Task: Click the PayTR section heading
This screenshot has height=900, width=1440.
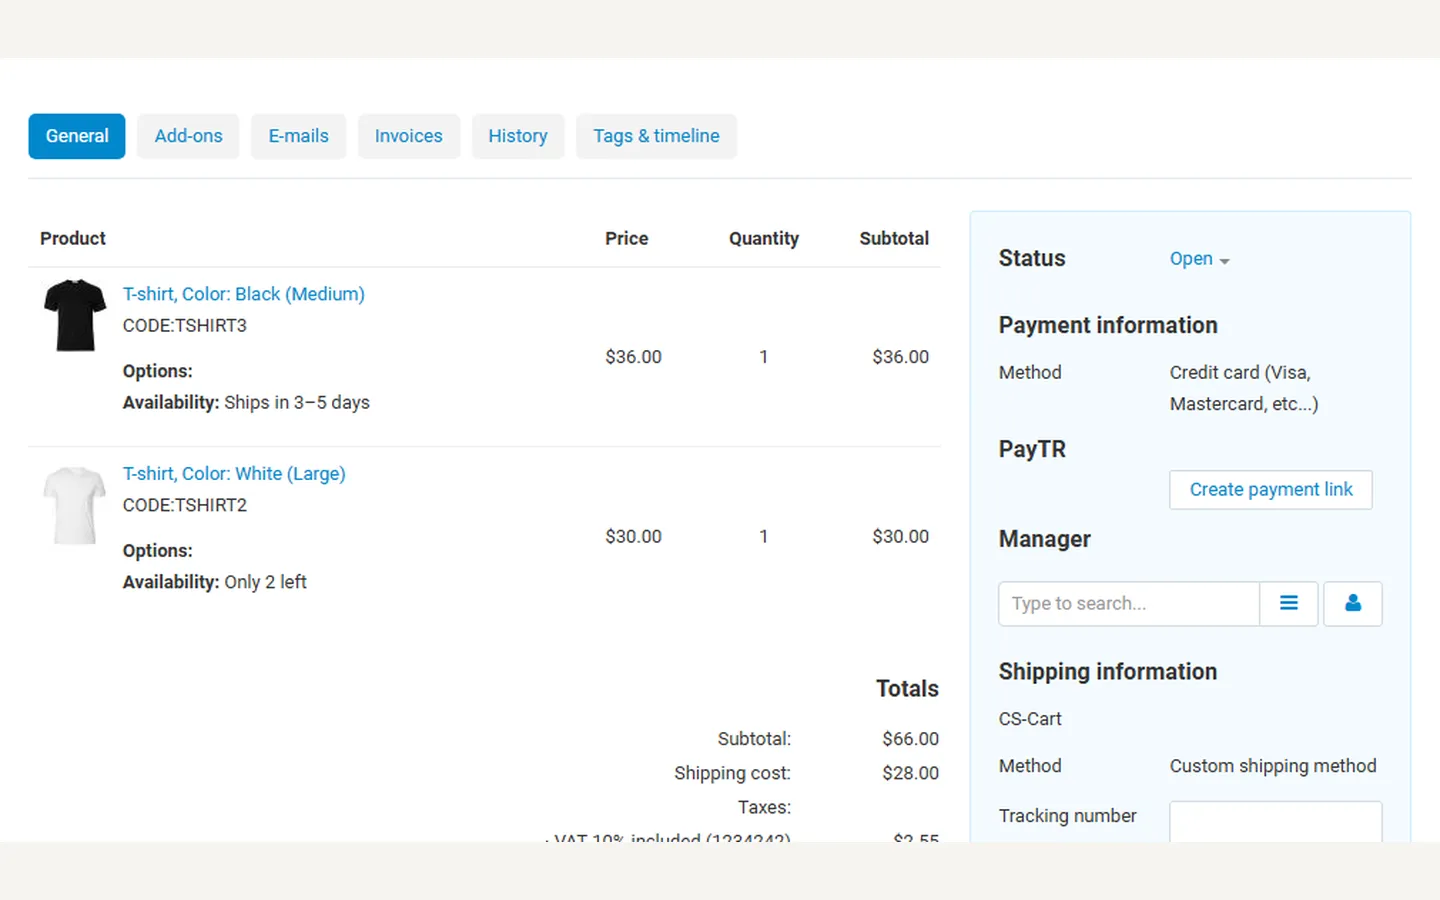Action: point(1032,450)
